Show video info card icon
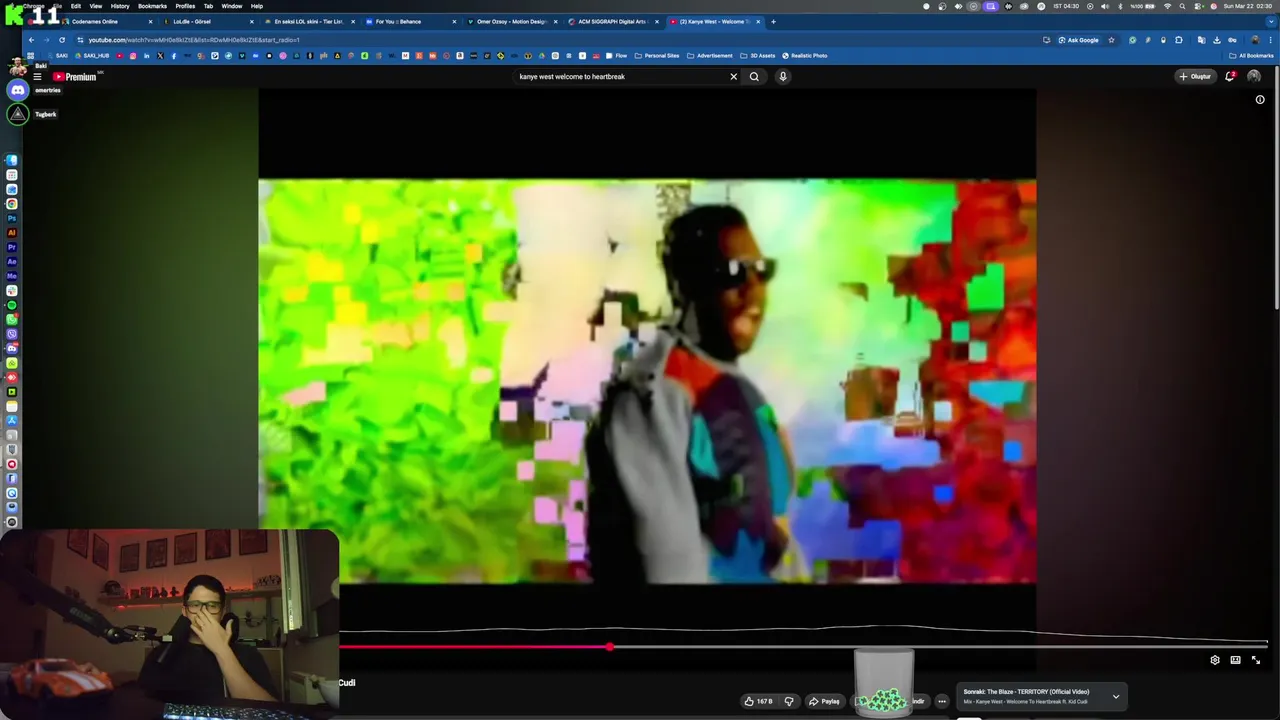The width and height of the screenshot is (1280, 720). click(1260, 100)
